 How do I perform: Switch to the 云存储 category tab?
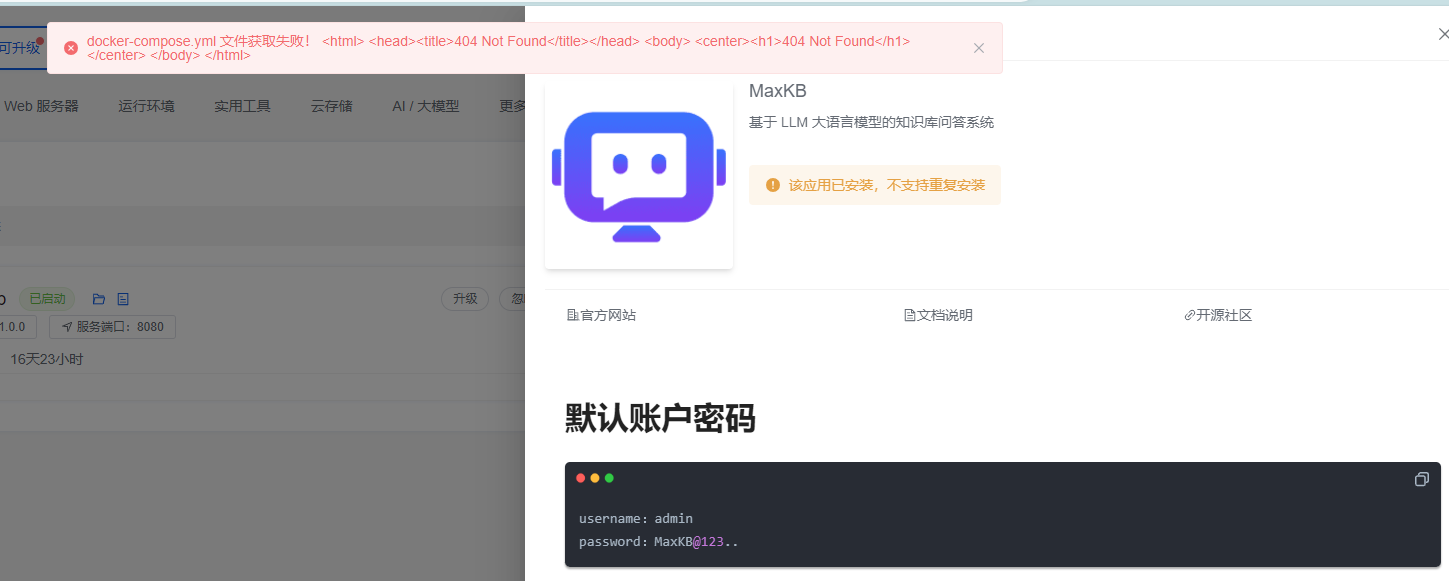coord(331,106)
